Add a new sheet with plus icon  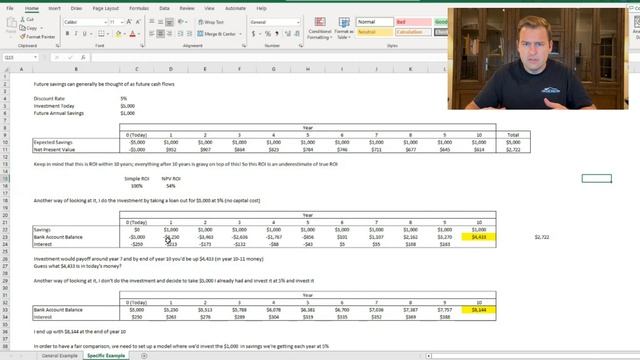click(x=144, y=356)
